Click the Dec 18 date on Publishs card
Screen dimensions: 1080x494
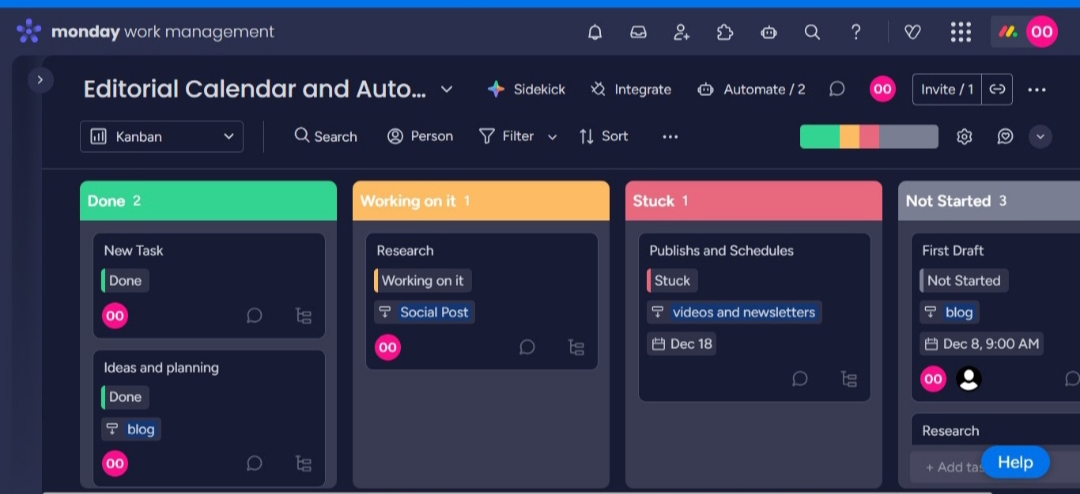point(681,344)
